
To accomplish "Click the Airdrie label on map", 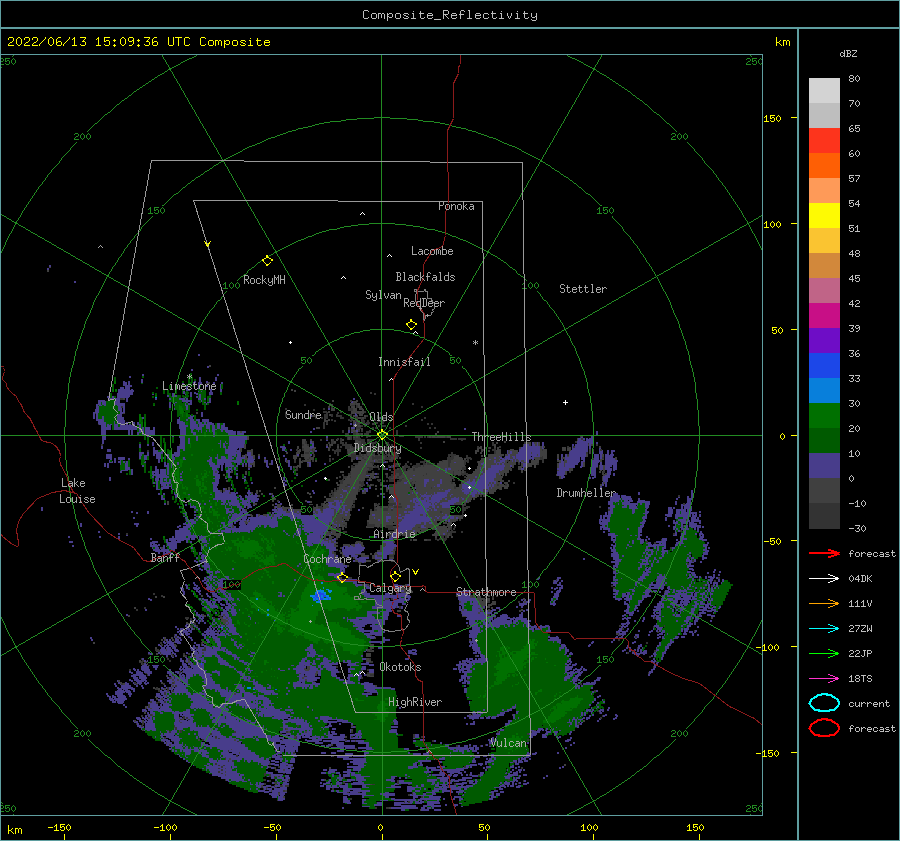I will point(394,534).
